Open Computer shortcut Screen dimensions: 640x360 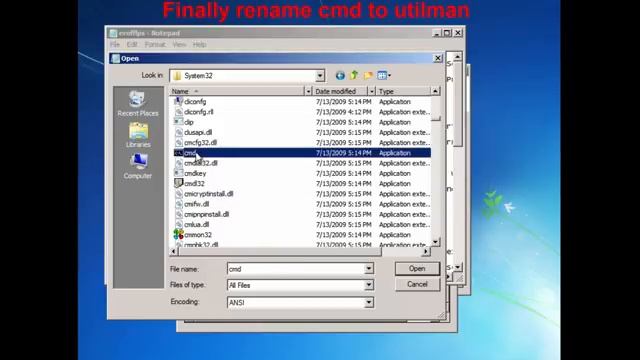(138, 167)
